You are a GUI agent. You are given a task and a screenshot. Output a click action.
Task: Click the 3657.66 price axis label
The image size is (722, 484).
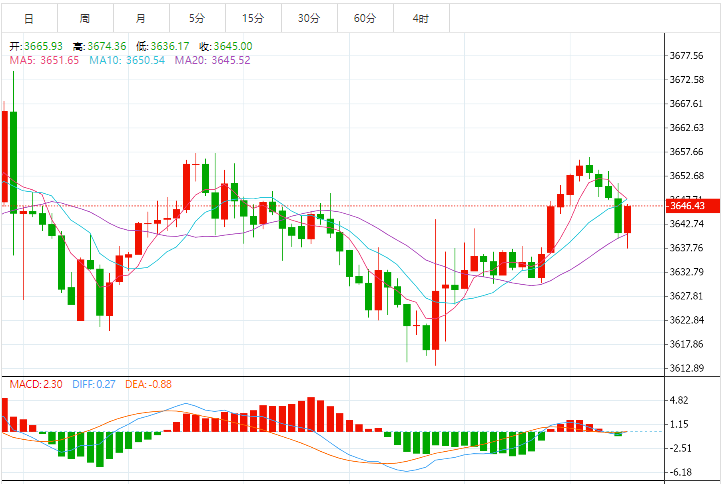[686, 152]
